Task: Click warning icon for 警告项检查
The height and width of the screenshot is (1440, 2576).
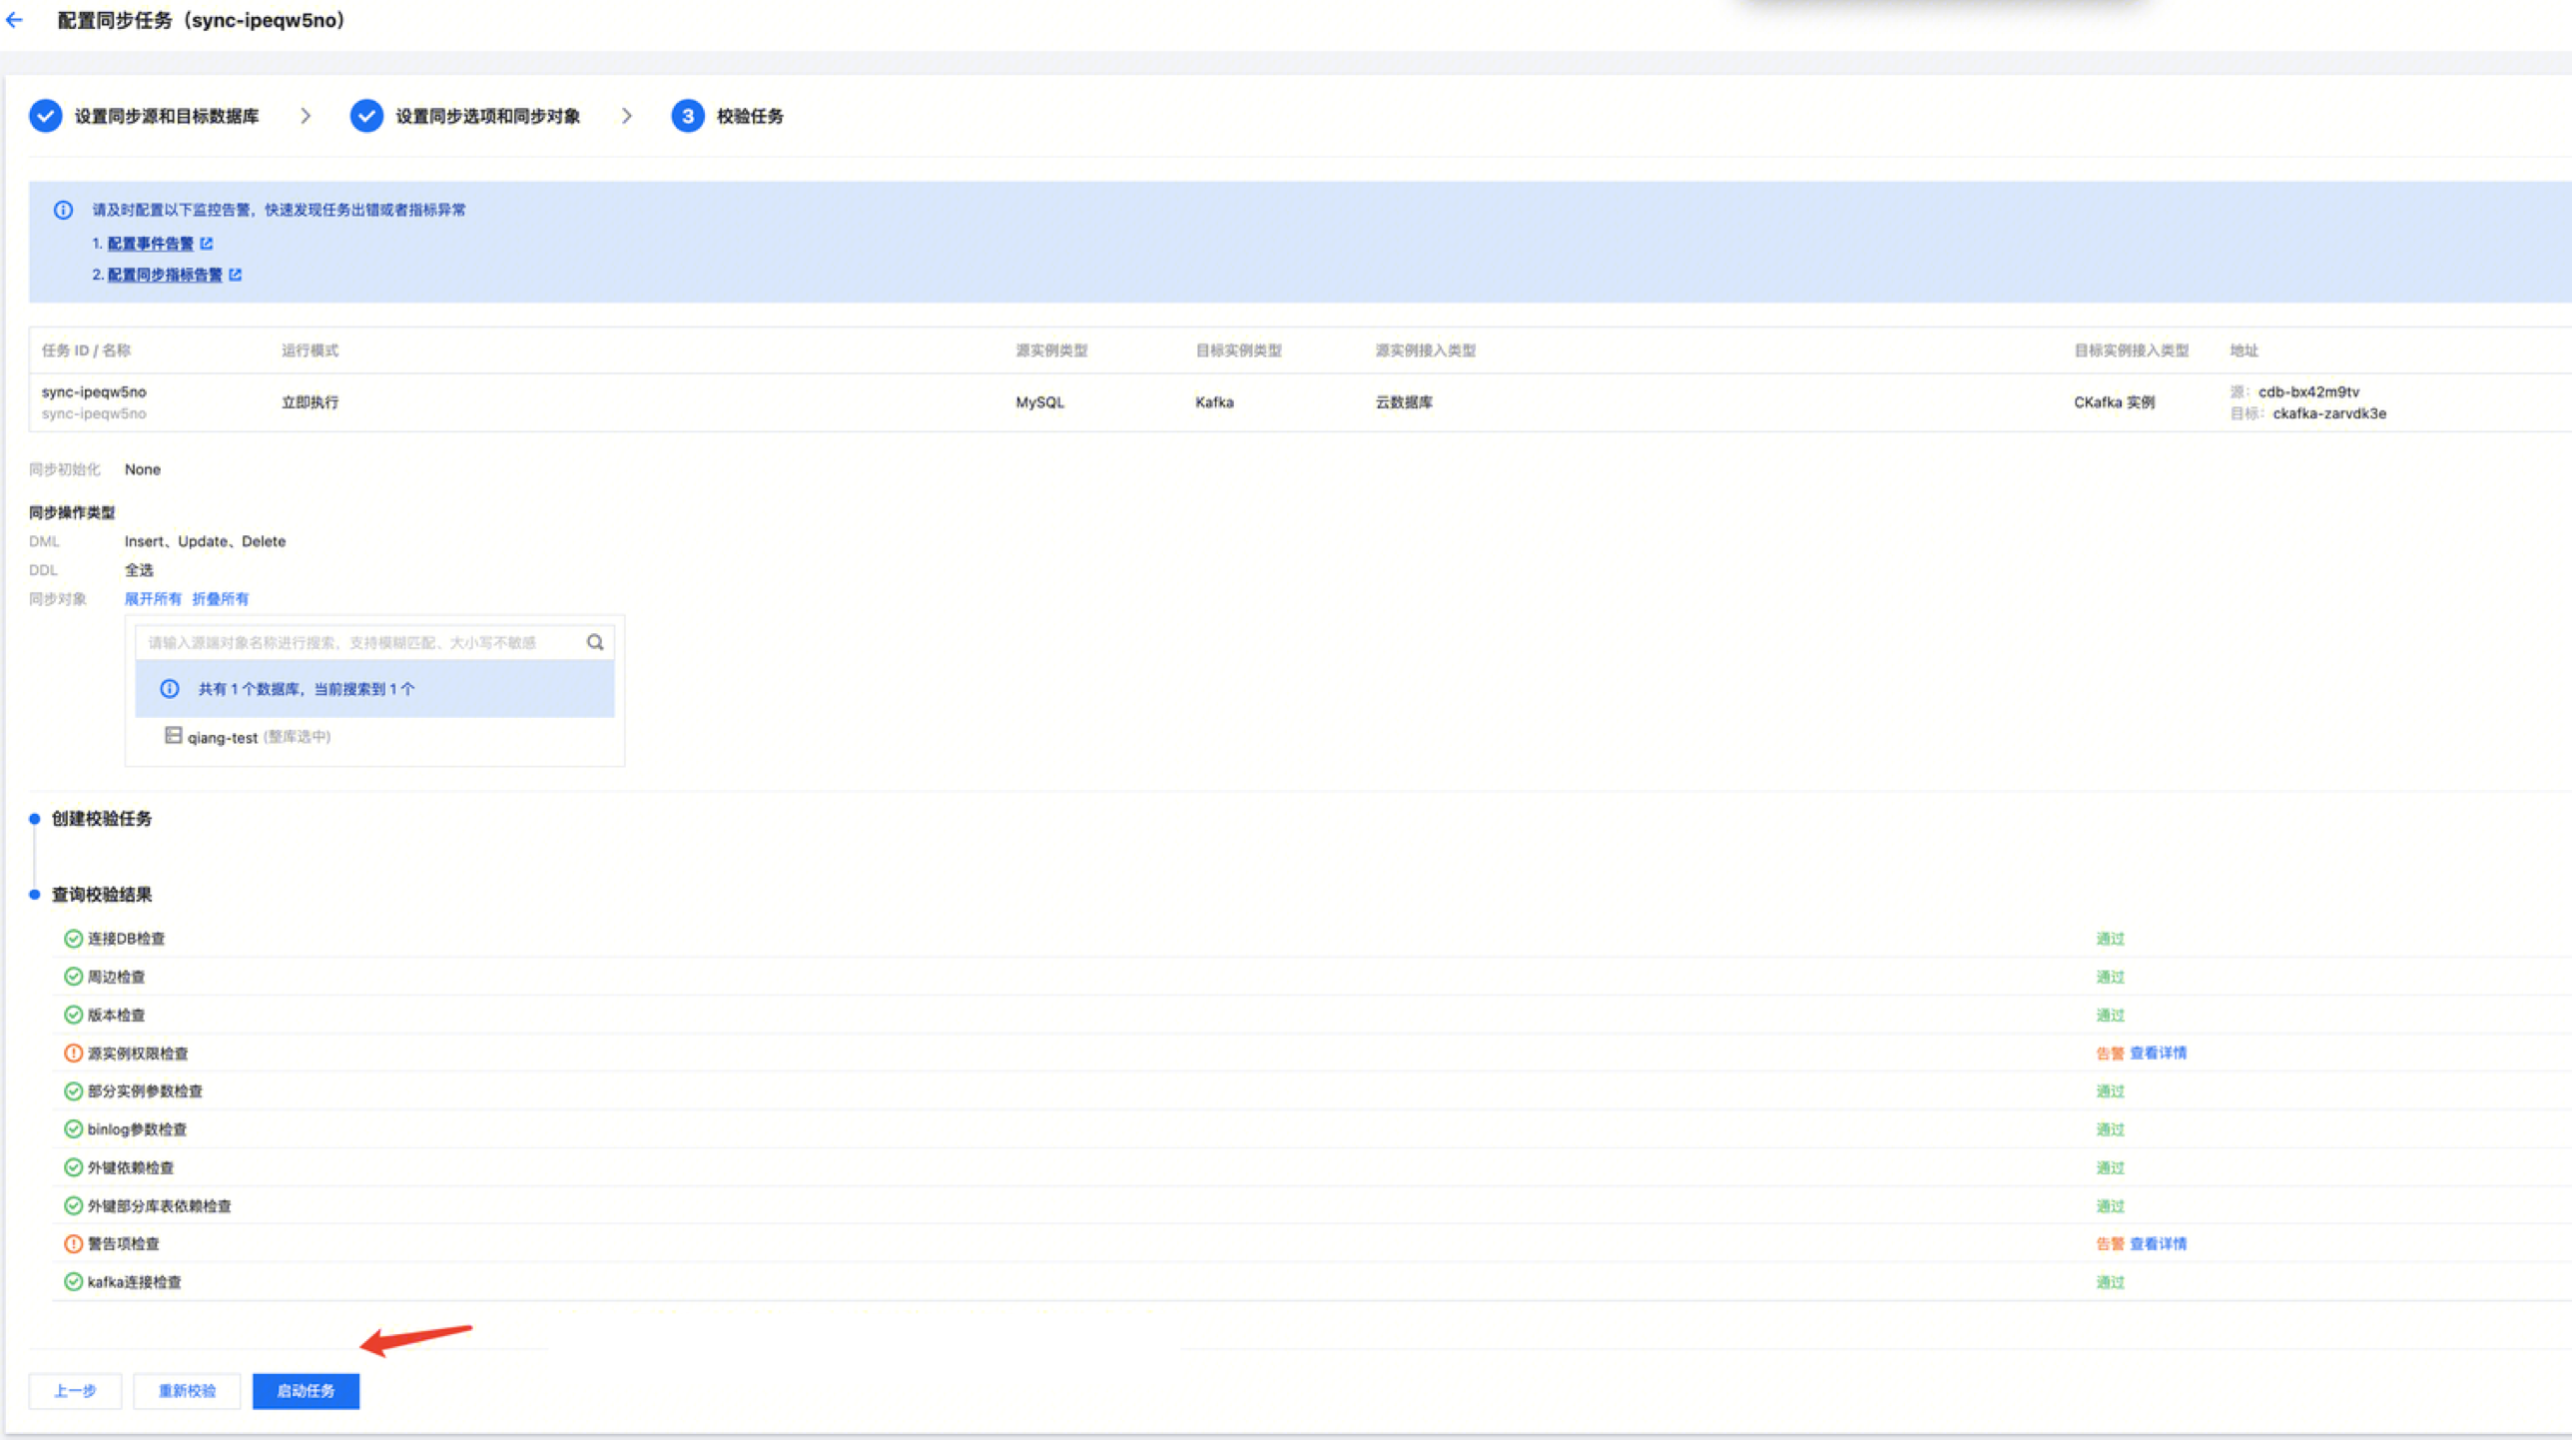Action: pyautogui.click(x=73, y=1244)
